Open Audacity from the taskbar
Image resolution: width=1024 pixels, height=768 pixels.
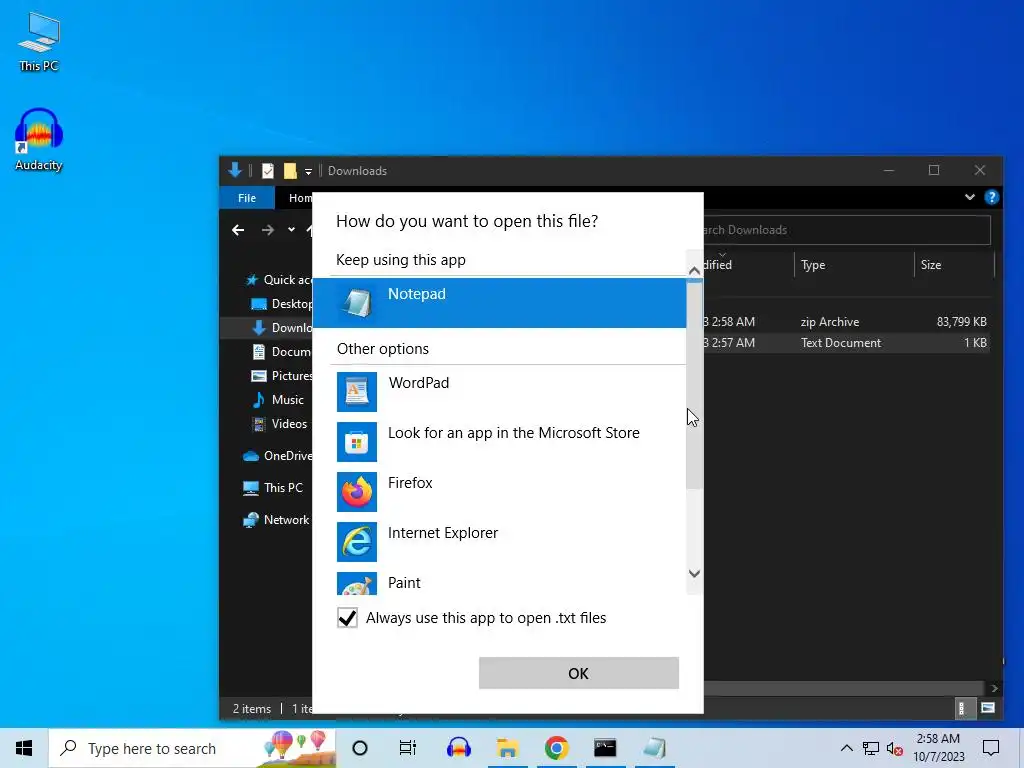click(x=458, y=748)
